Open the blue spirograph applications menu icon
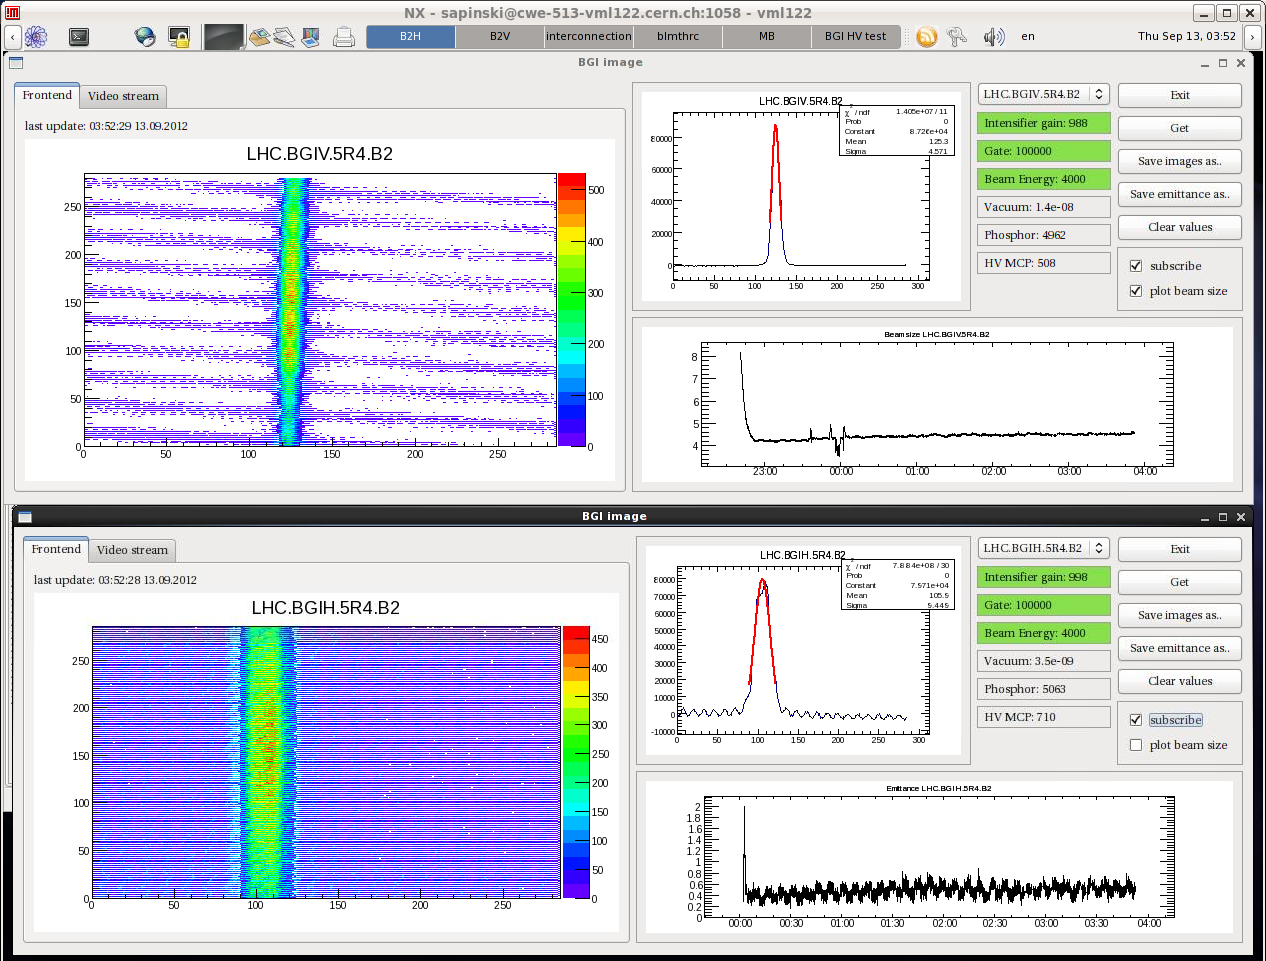 pyautogui.click(x=36, y=37)
